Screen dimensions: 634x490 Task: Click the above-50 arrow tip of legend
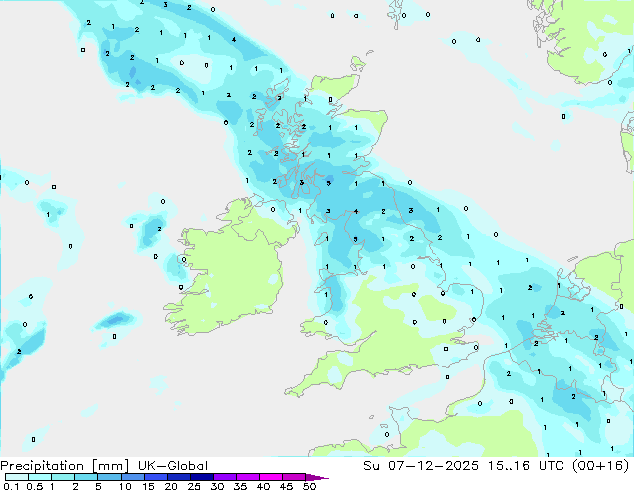[317, 477]
